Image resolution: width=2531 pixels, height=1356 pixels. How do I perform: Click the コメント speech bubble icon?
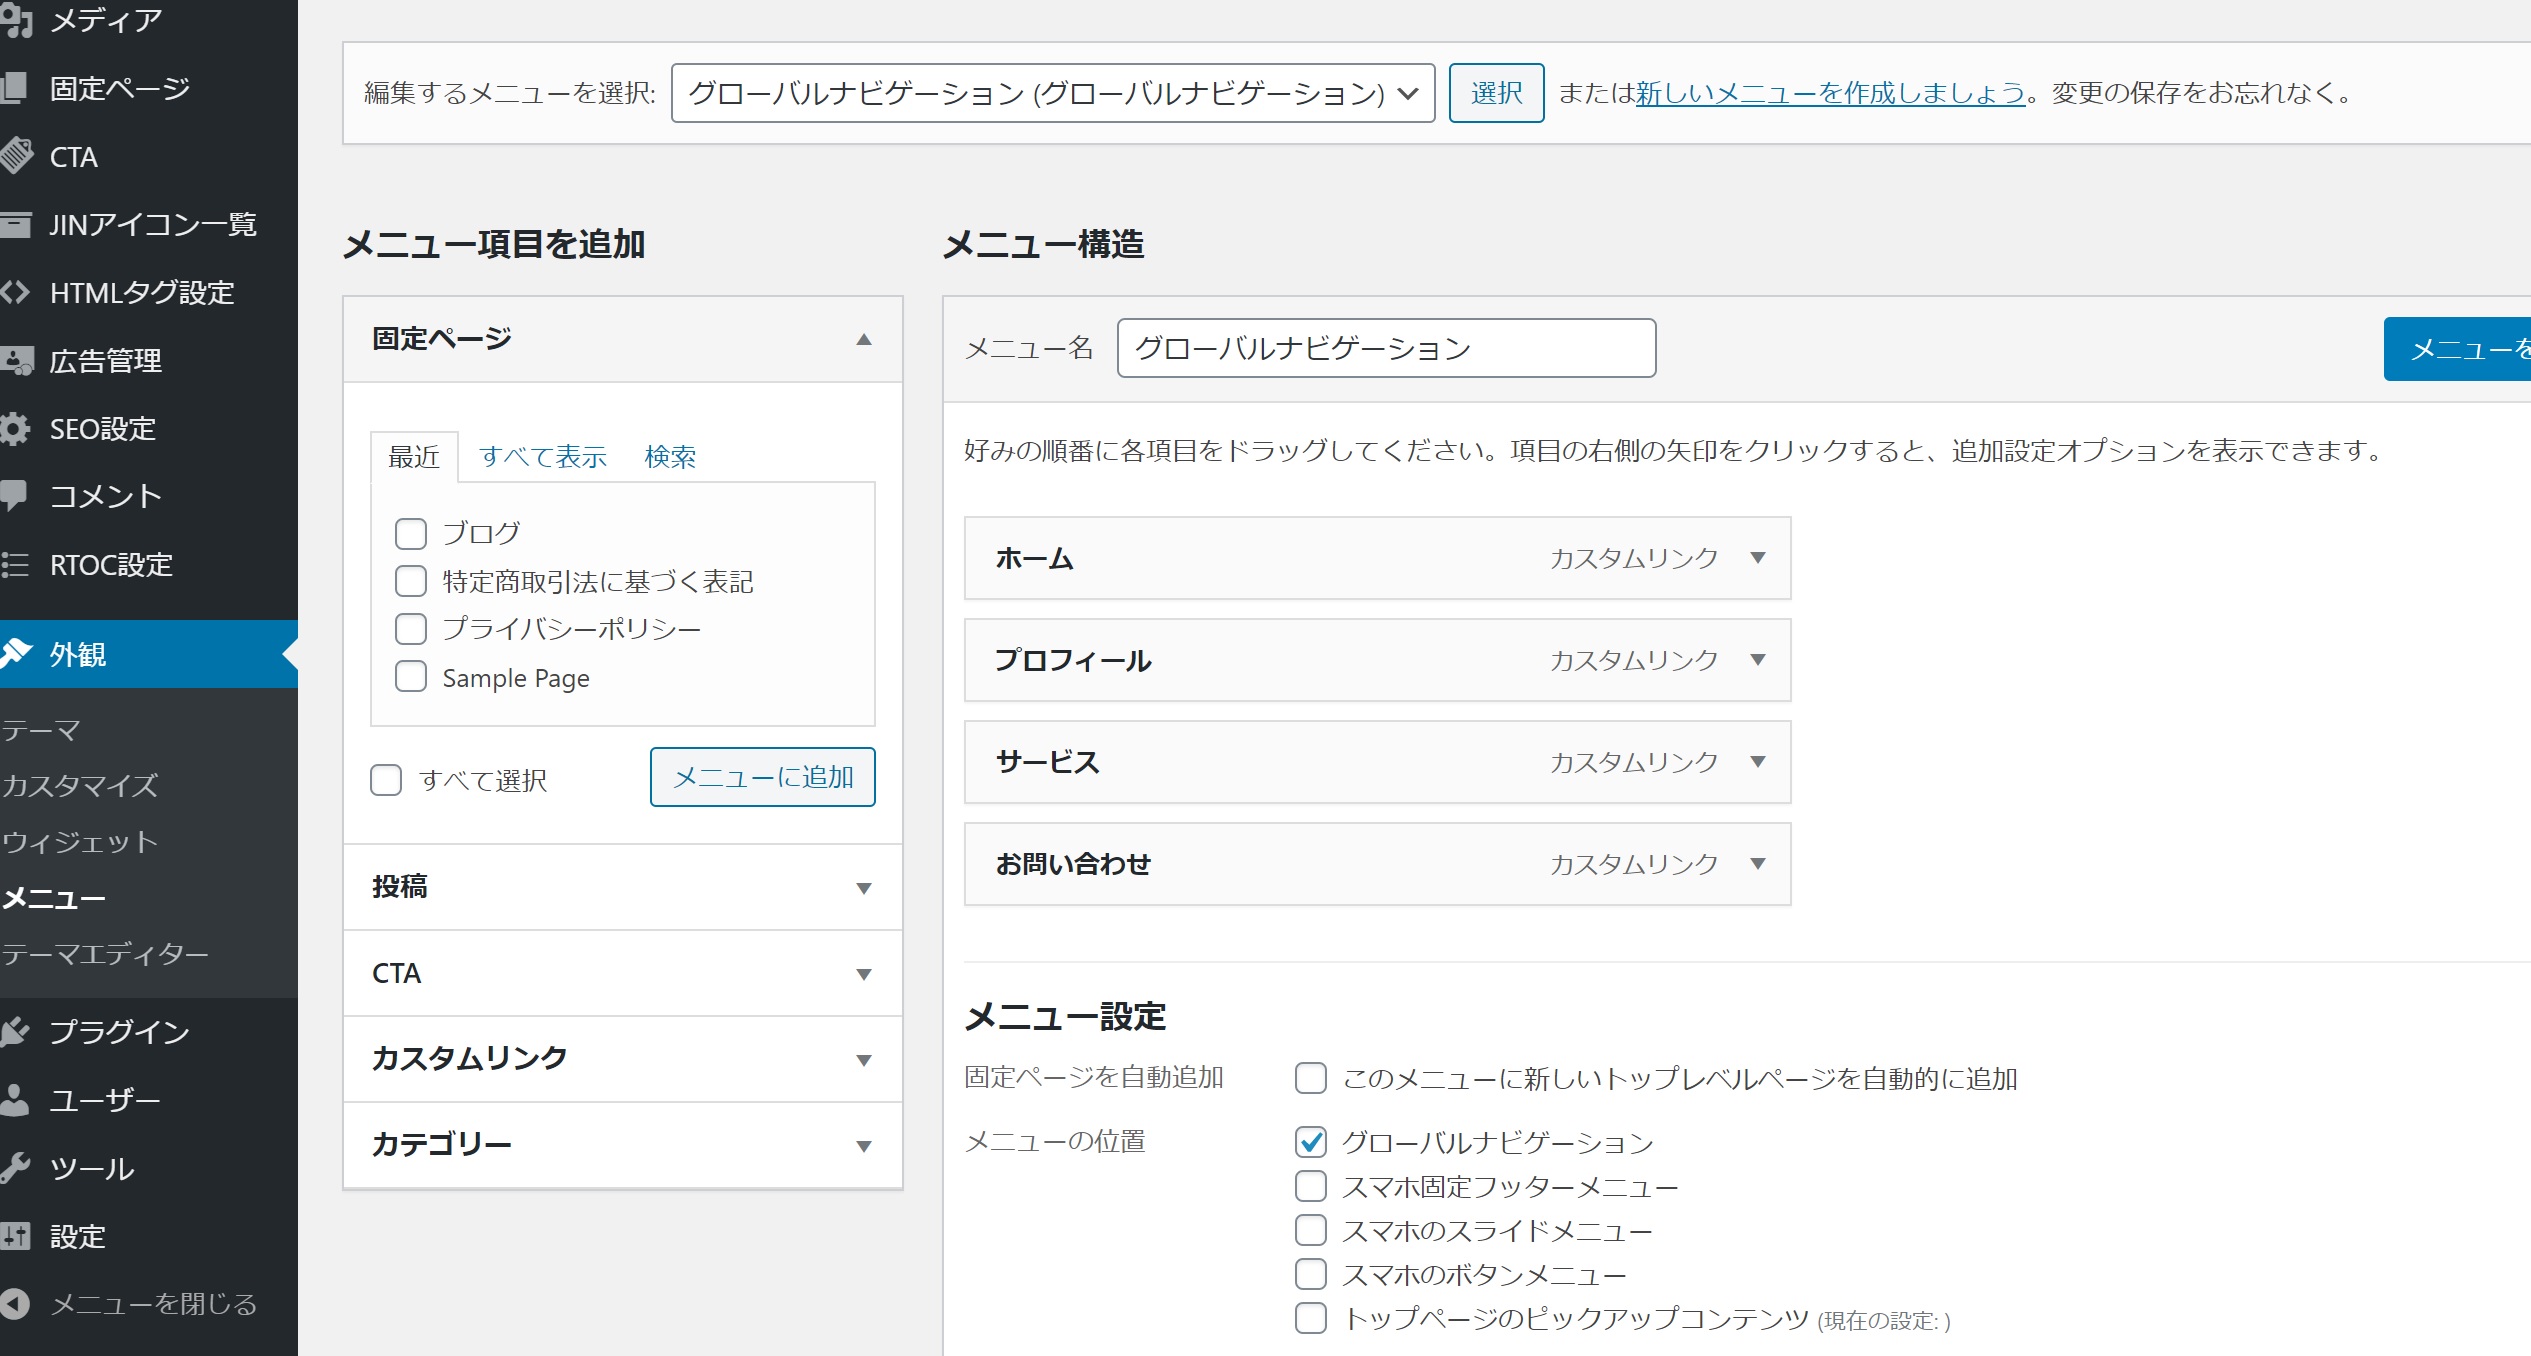click(x=14, y=496)
